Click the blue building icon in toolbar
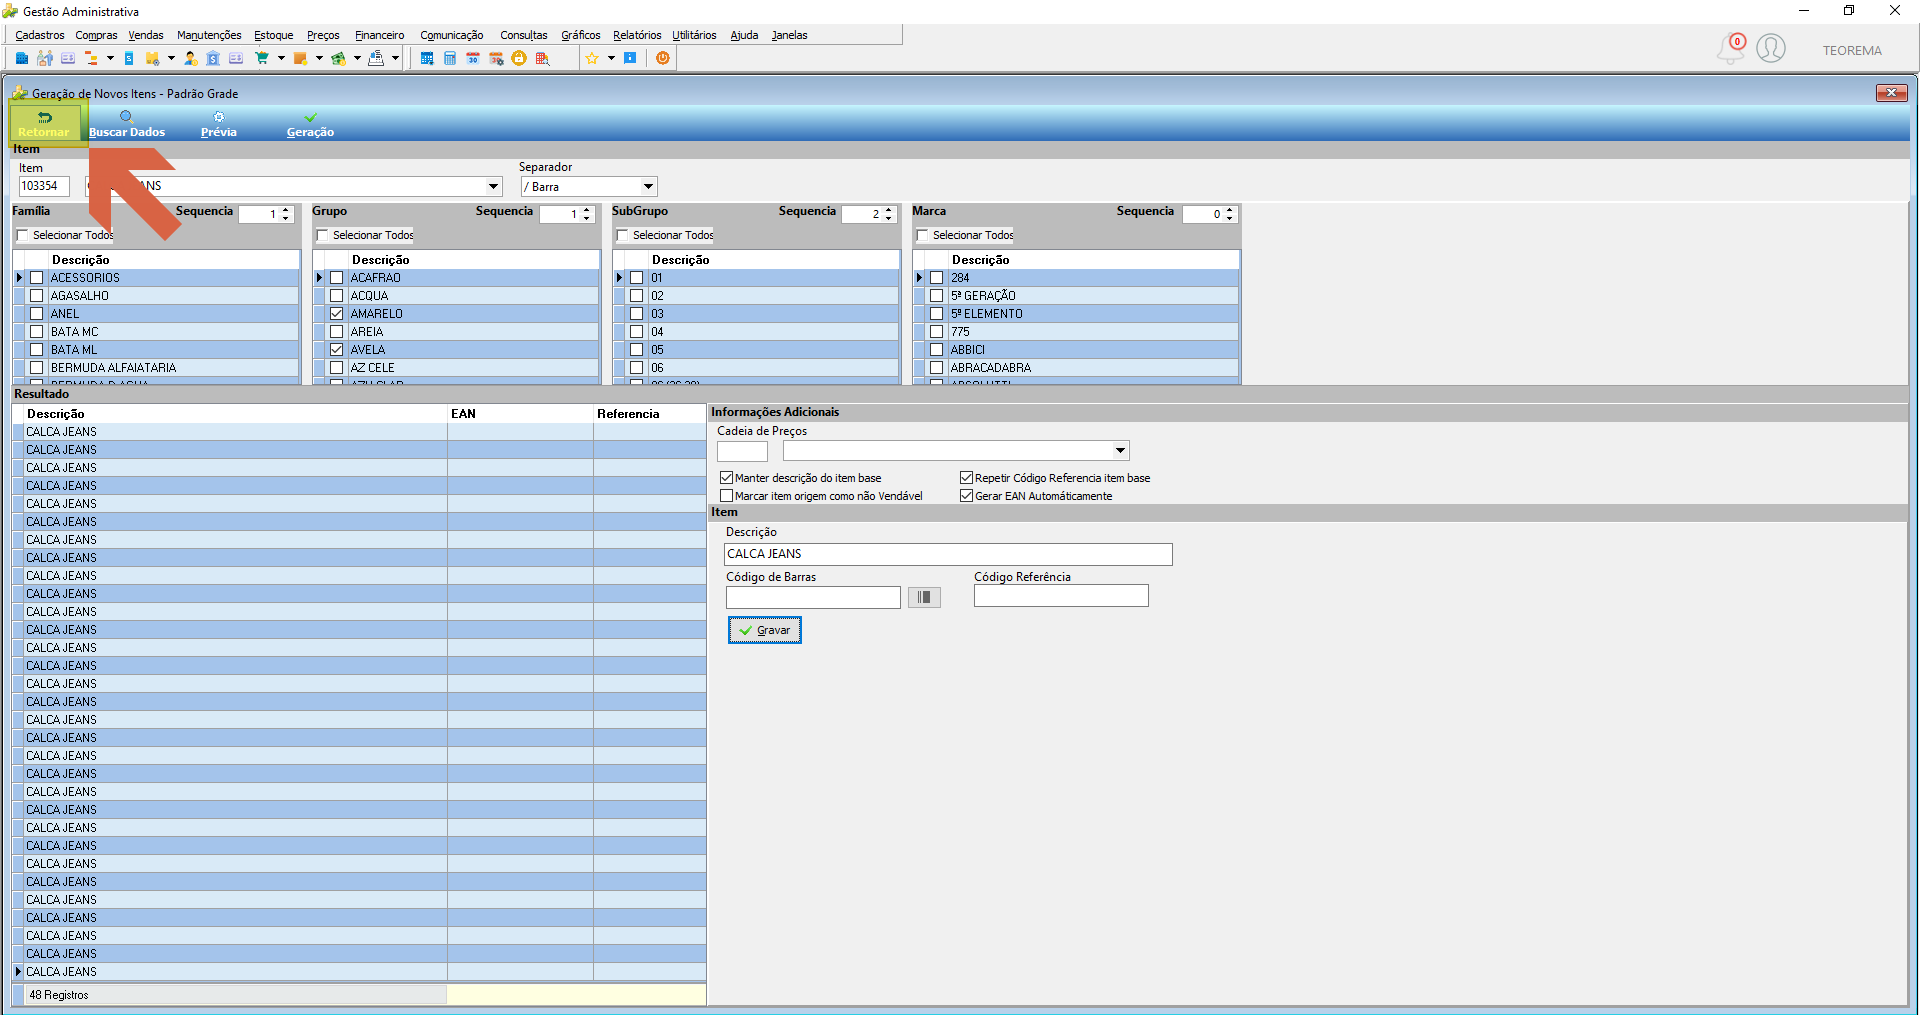1920x1015 pixels. coord(22,58)
